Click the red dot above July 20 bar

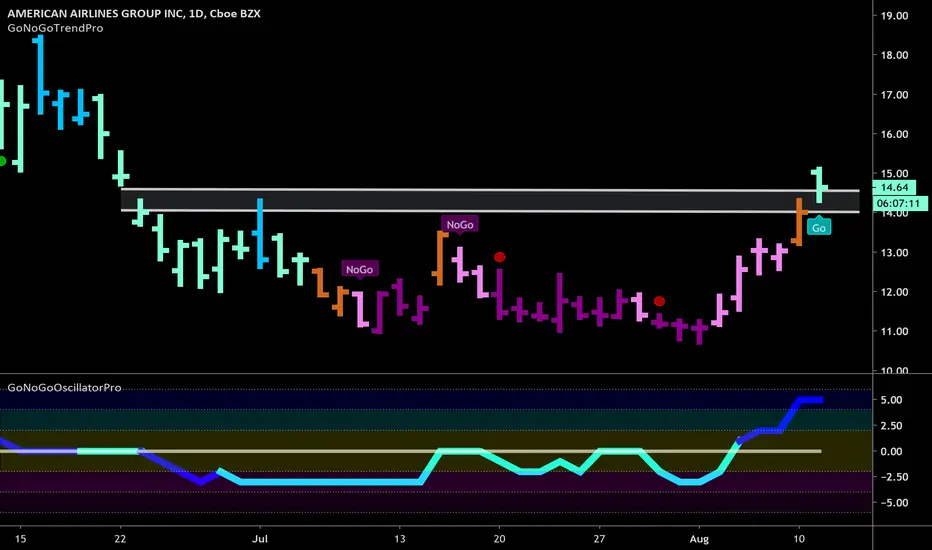(x=499, y=257)
